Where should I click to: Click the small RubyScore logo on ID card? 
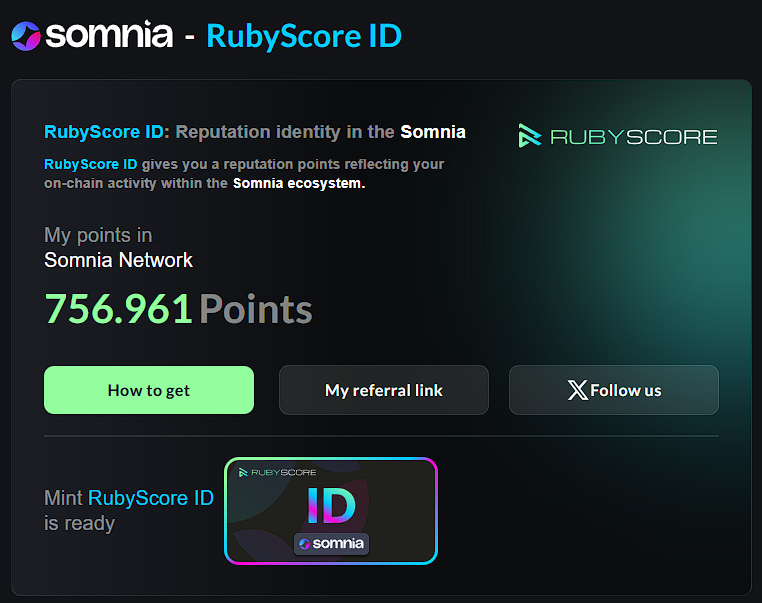[x=277, y=472]
